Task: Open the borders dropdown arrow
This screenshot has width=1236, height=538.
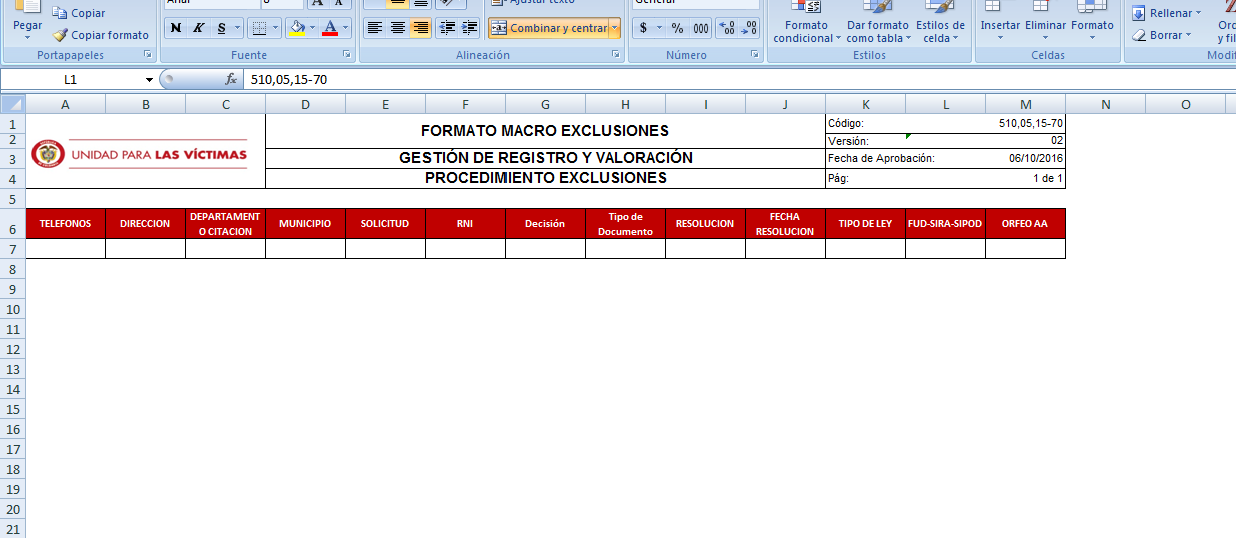Action: [x=276, y=28]
